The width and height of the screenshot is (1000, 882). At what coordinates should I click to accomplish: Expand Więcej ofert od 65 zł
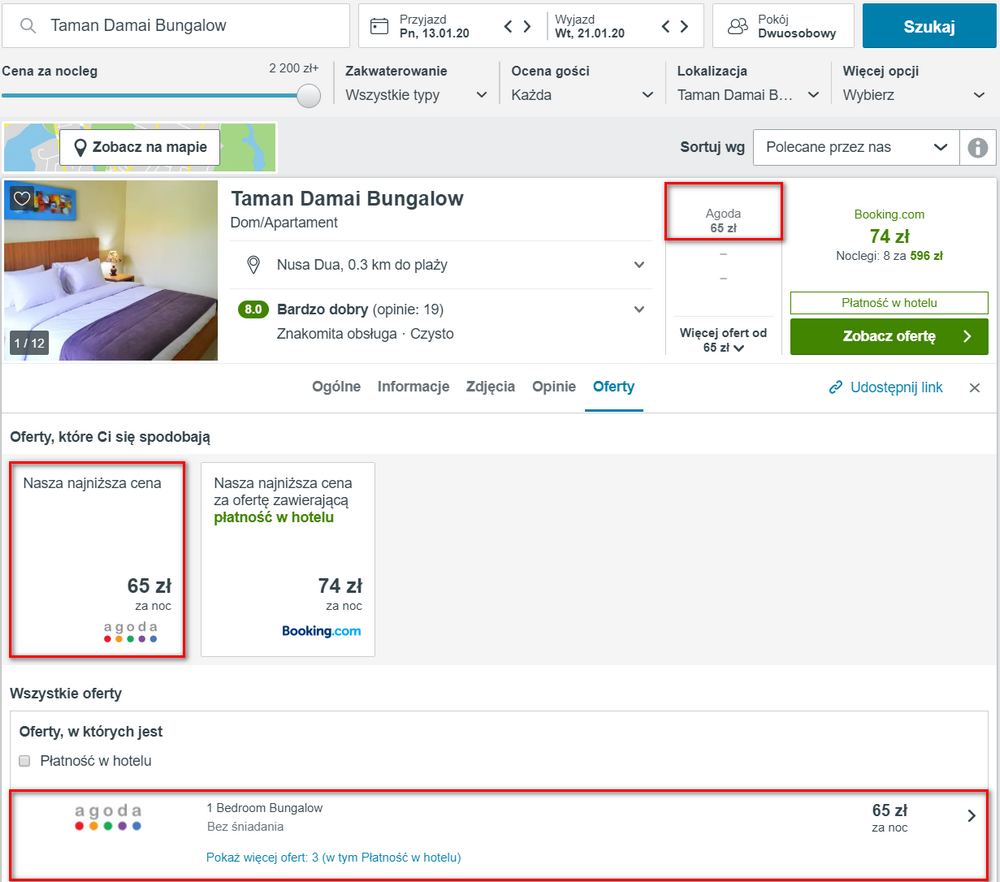(x=723, y=340)
